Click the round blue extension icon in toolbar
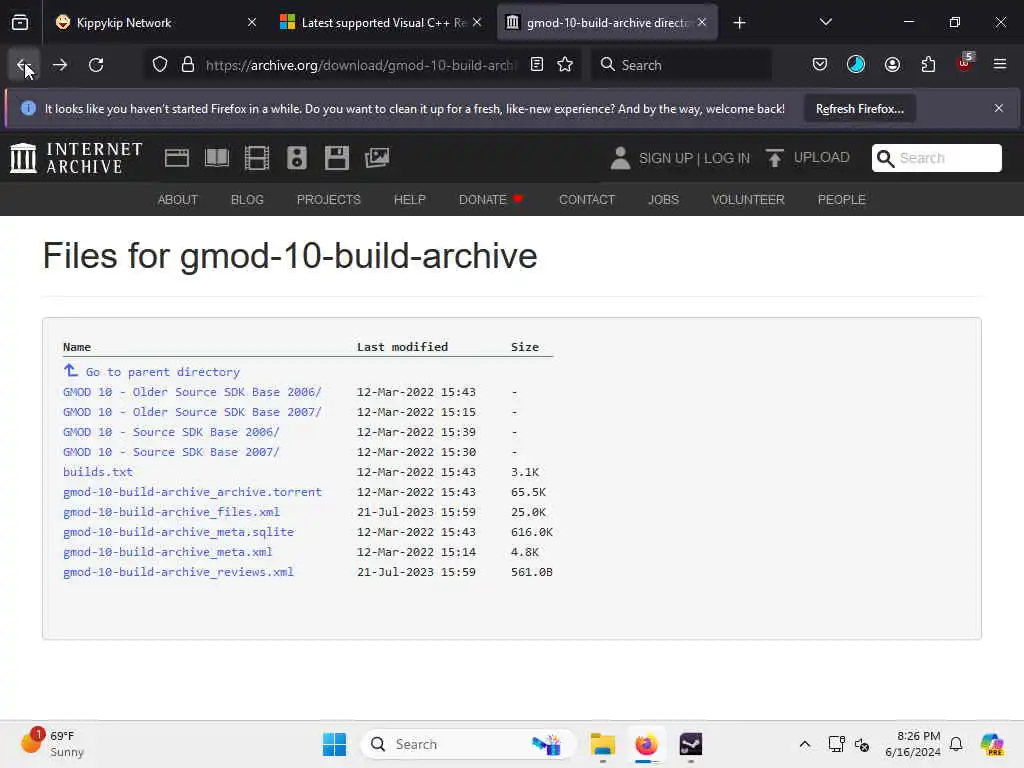This screenshot has height=768, width=1024. point(856,65)
